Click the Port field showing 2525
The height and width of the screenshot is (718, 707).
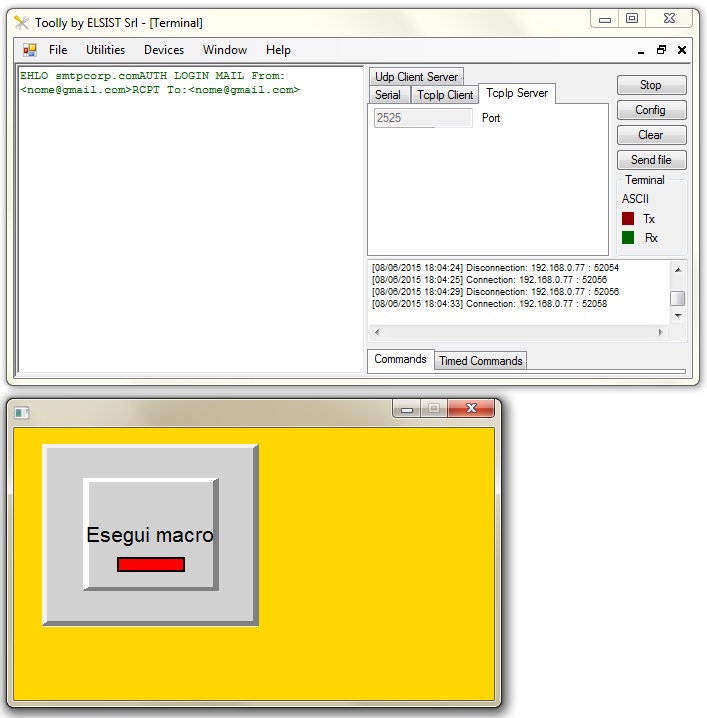click(423, 118)
